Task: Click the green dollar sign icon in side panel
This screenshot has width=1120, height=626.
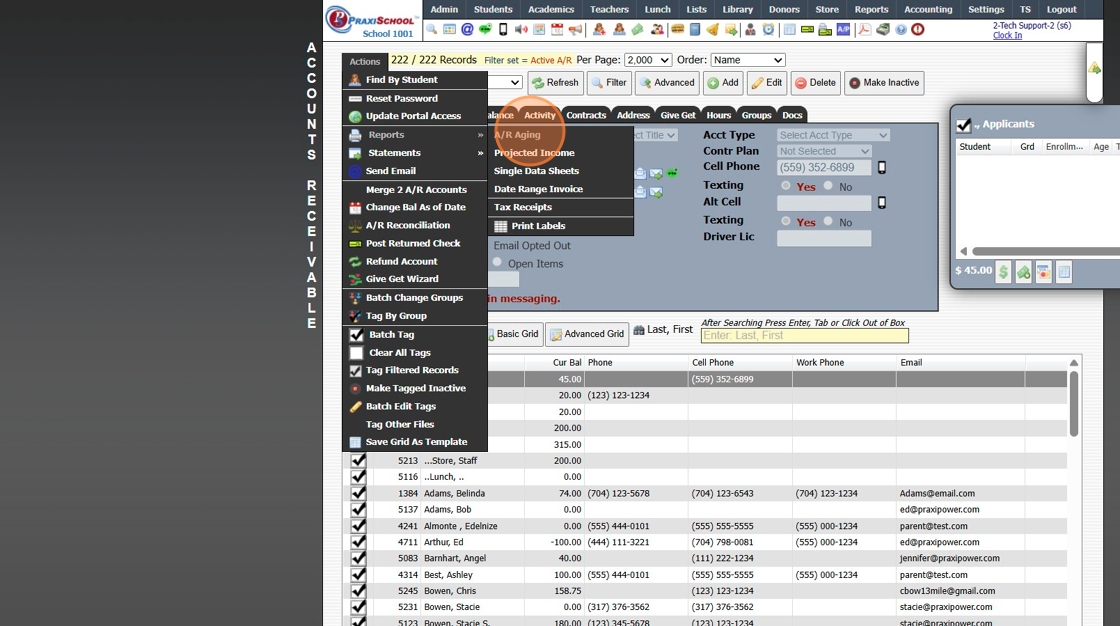Action: 1003,272
